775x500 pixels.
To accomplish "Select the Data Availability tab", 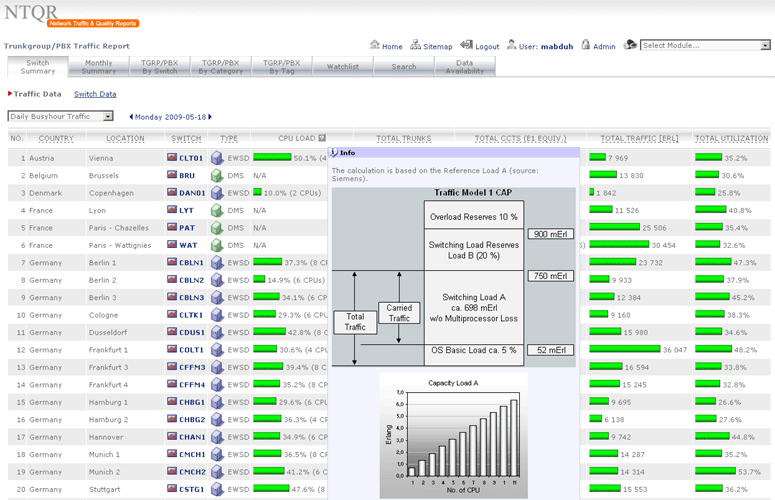I will [464, 67].
